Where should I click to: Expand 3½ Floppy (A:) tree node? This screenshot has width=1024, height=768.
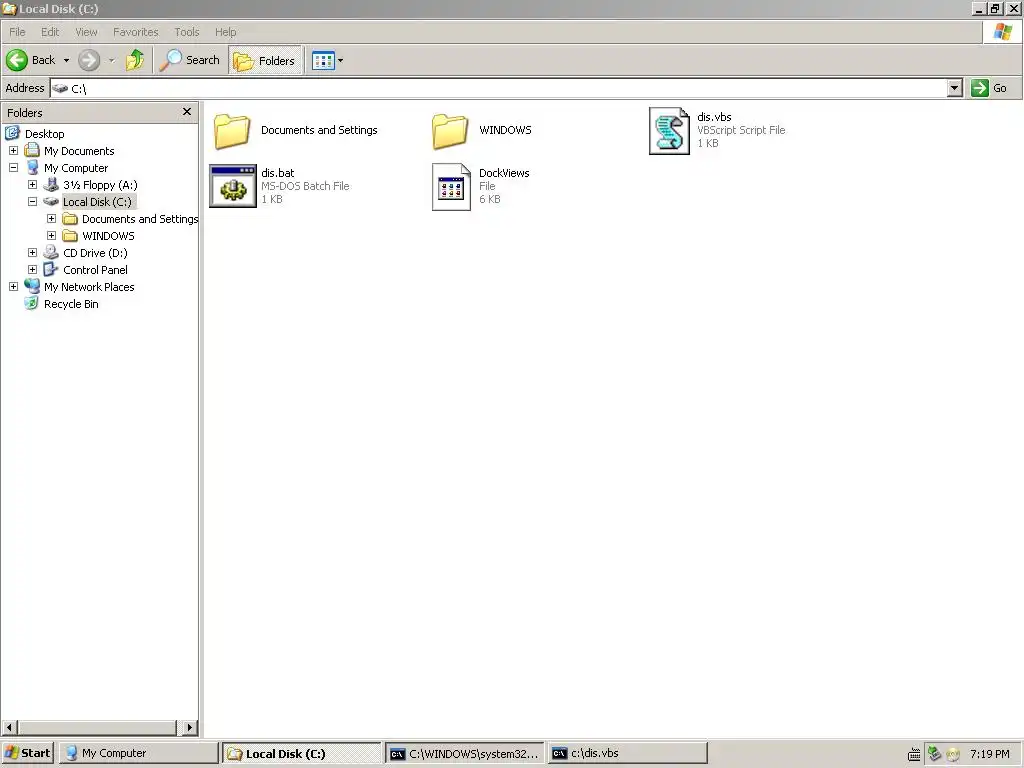pyautogui.click(x=32, y=184)
